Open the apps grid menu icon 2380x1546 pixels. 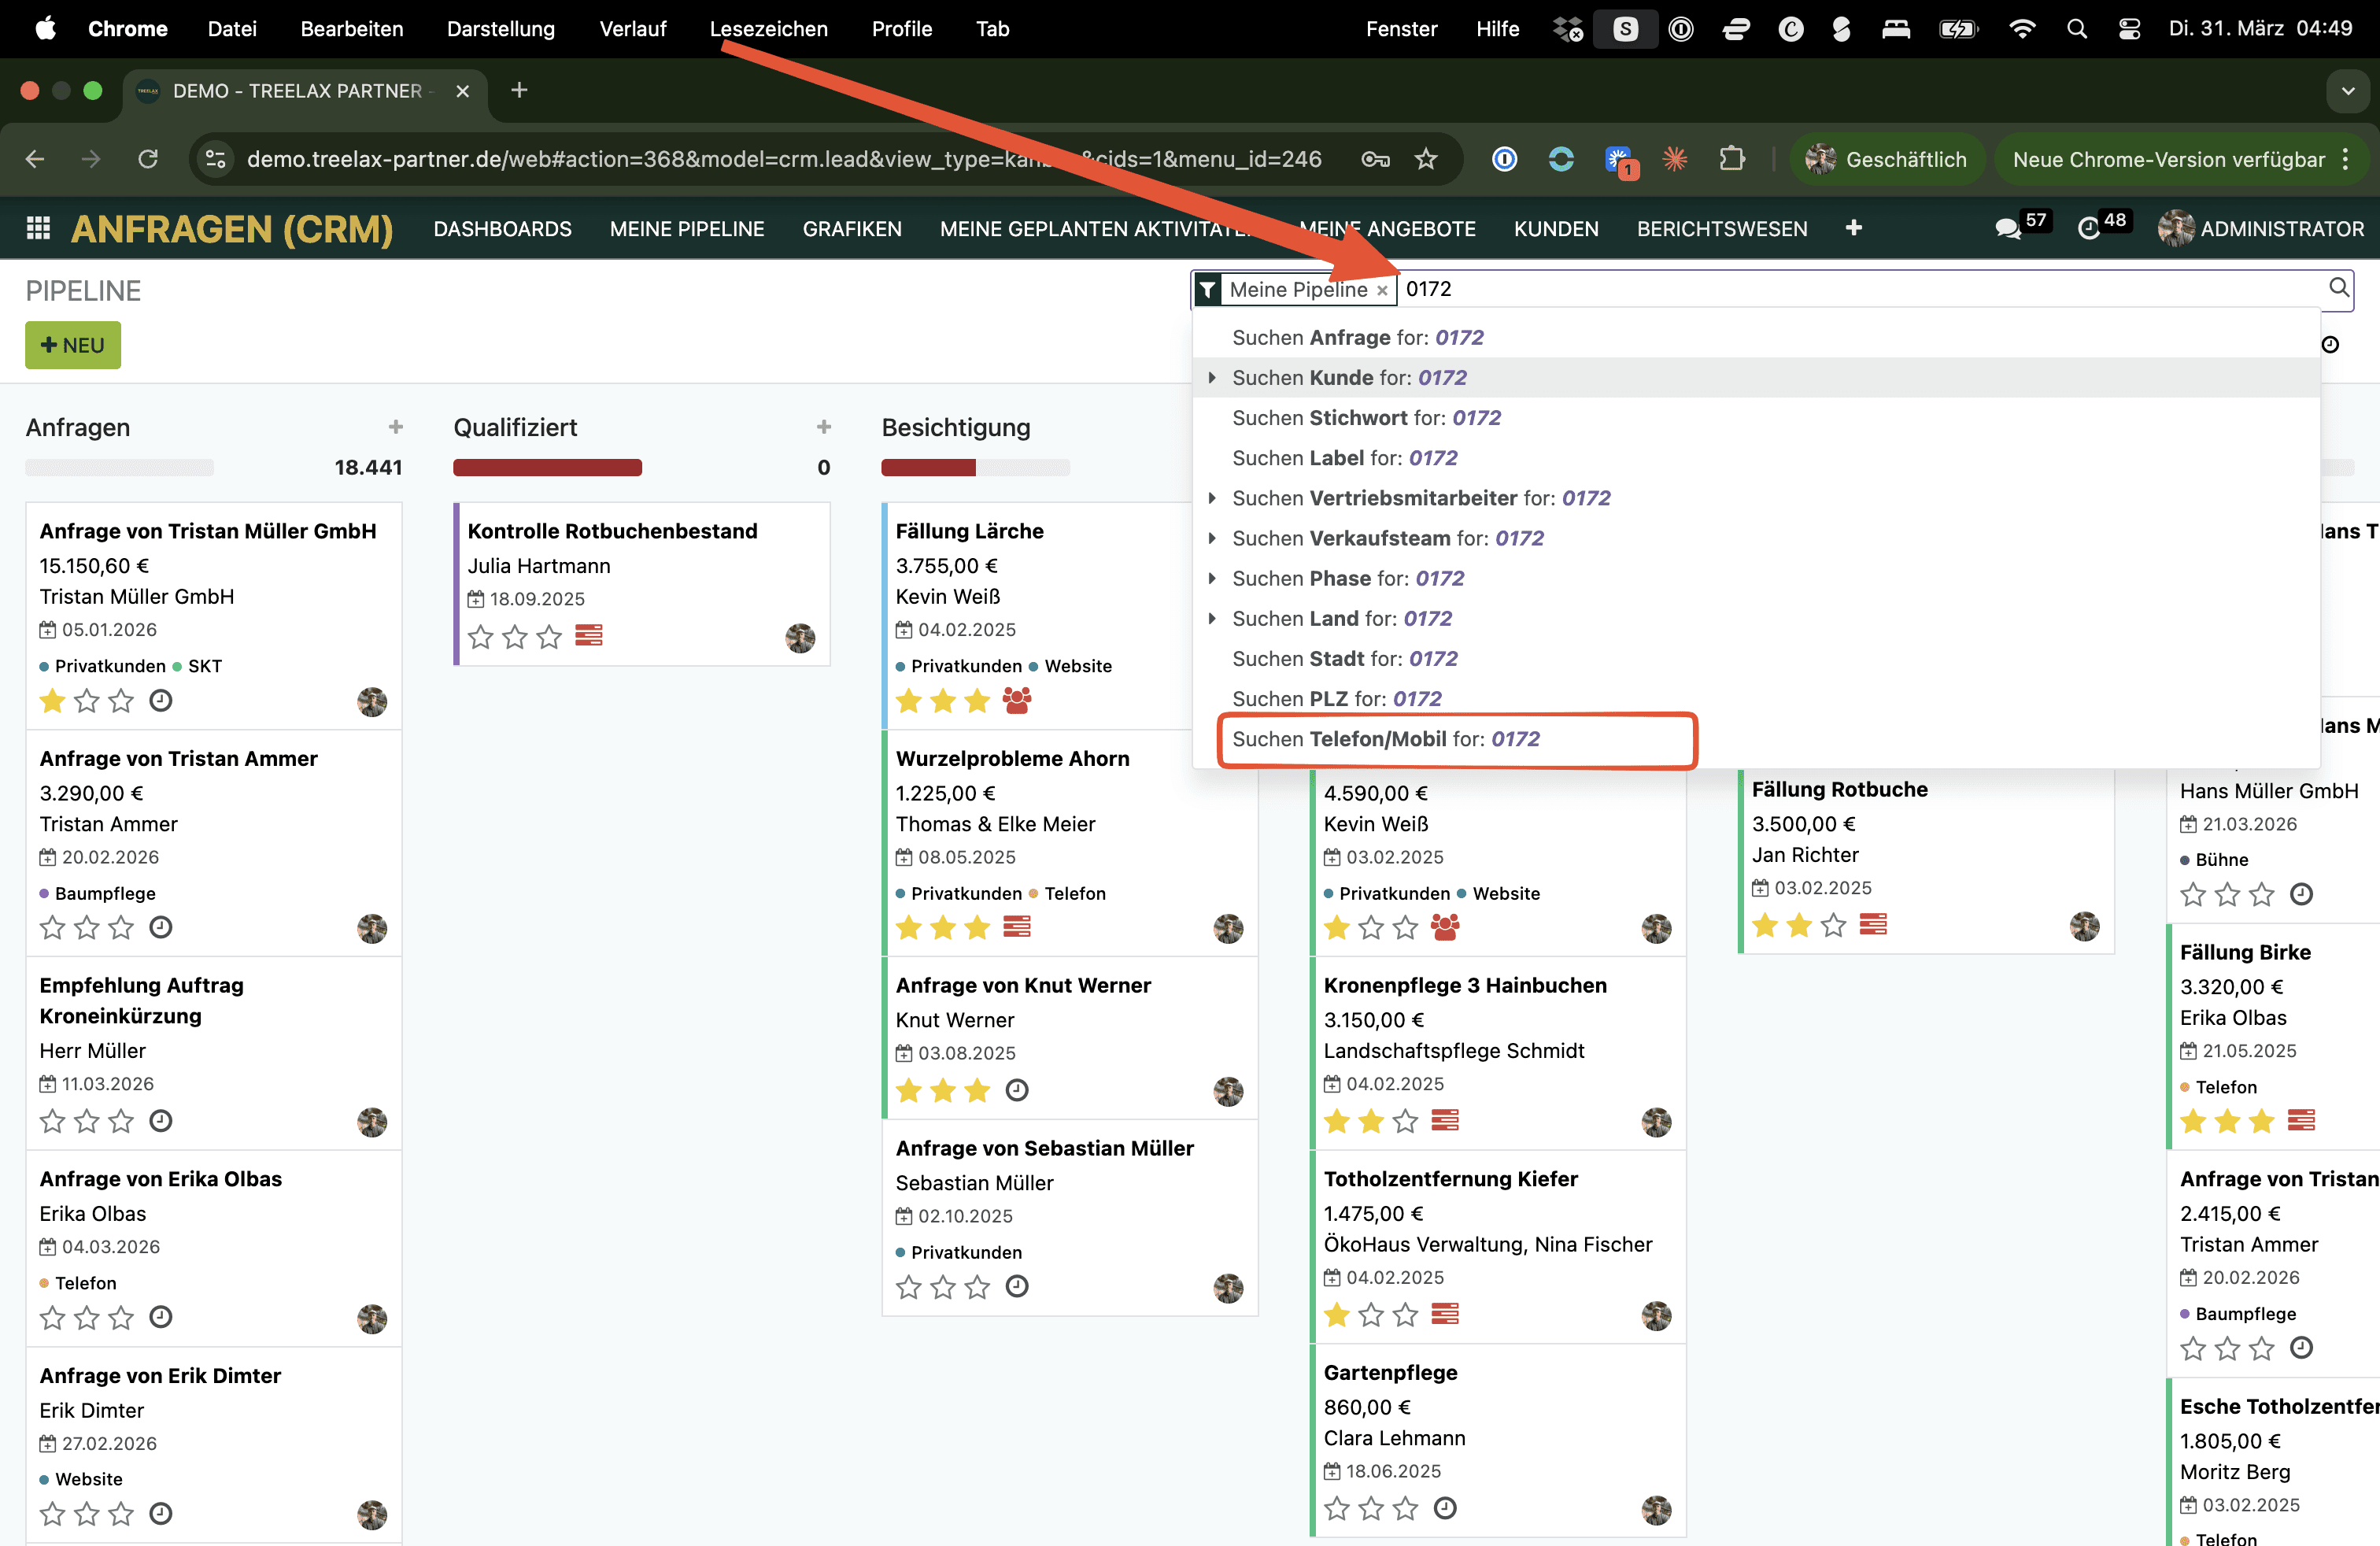point(38,228)
